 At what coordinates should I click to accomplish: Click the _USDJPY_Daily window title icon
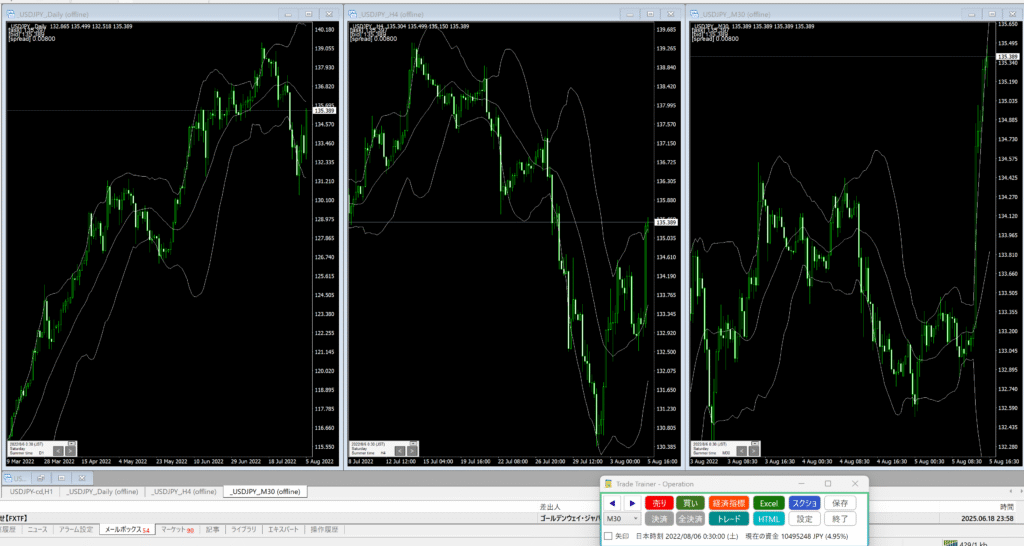pos(11,14)
